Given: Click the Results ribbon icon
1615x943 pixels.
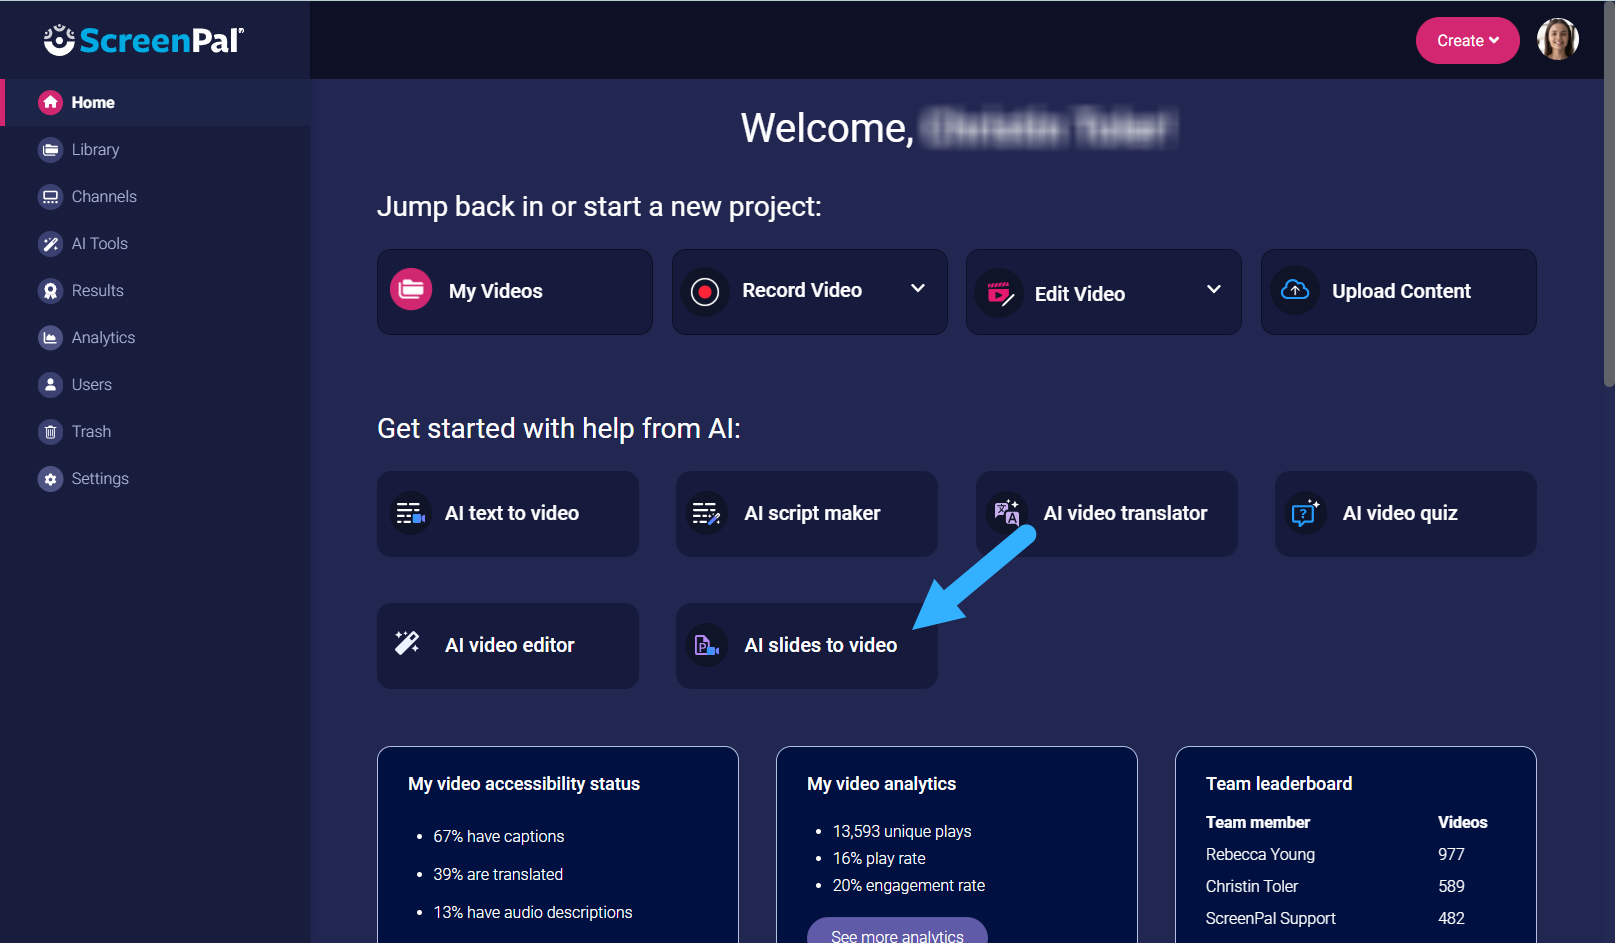Looking at the screenshot, I should pos(50,291).
